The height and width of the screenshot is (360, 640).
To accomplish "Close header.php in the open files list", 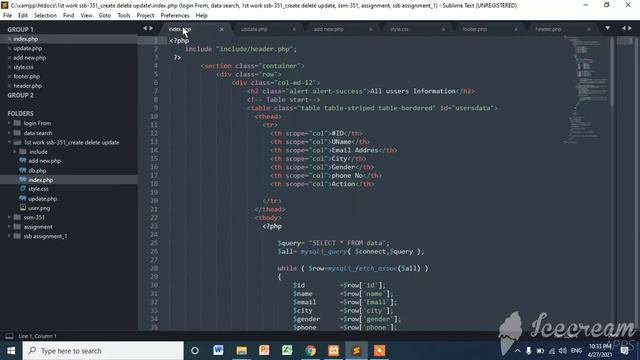I will [9, 86].
